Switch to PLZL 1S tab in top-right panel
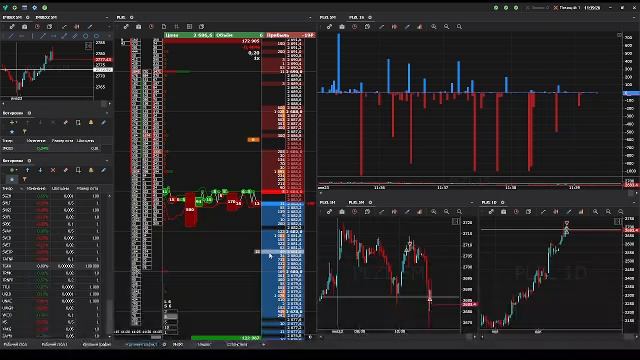The height and width of the screenshot is (360, 640). point(356,18)
